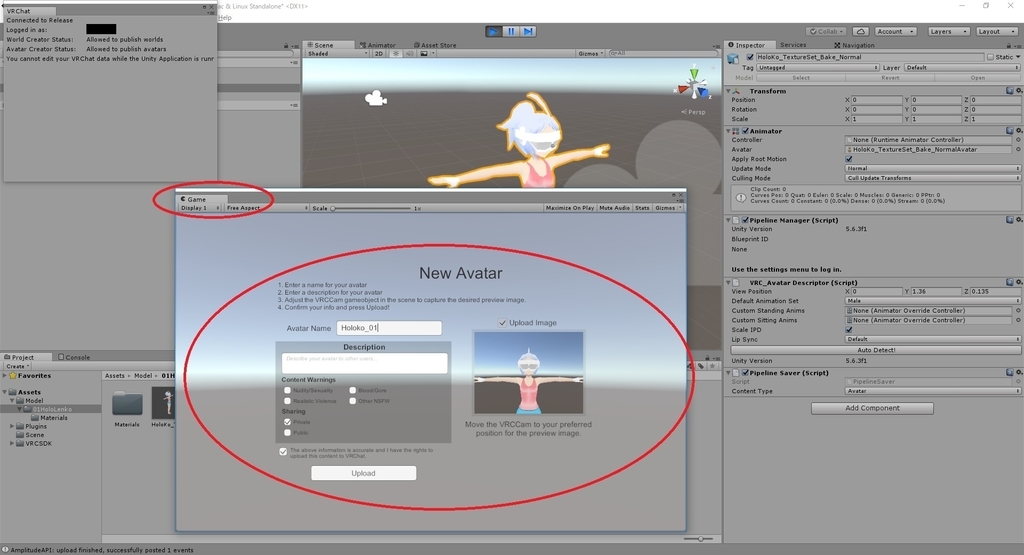
Task: Click the Transform component gear settings icon
Action: [x=1019, y=91]
